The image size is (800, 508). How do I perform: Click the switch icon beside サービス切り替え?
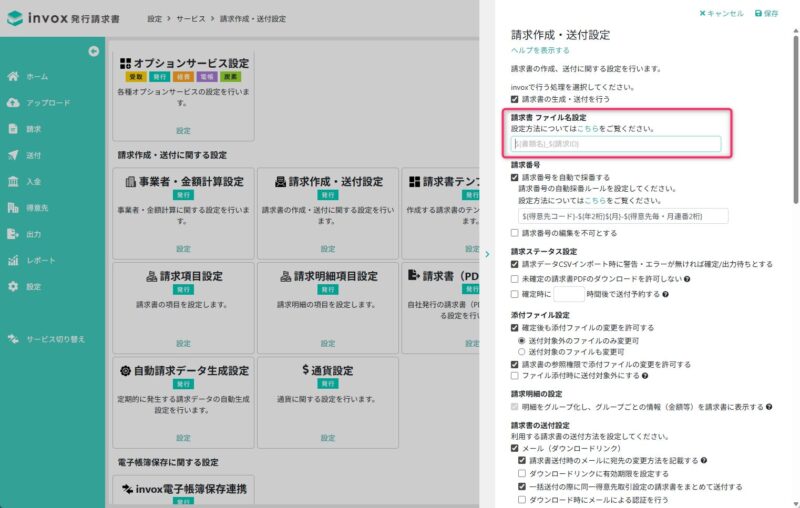13,339
